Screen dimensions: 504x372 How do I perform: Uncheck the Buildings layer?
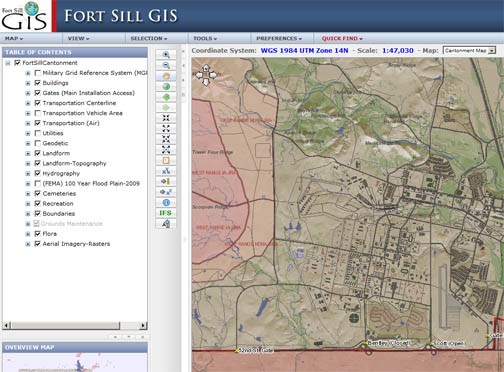point(38,83)
